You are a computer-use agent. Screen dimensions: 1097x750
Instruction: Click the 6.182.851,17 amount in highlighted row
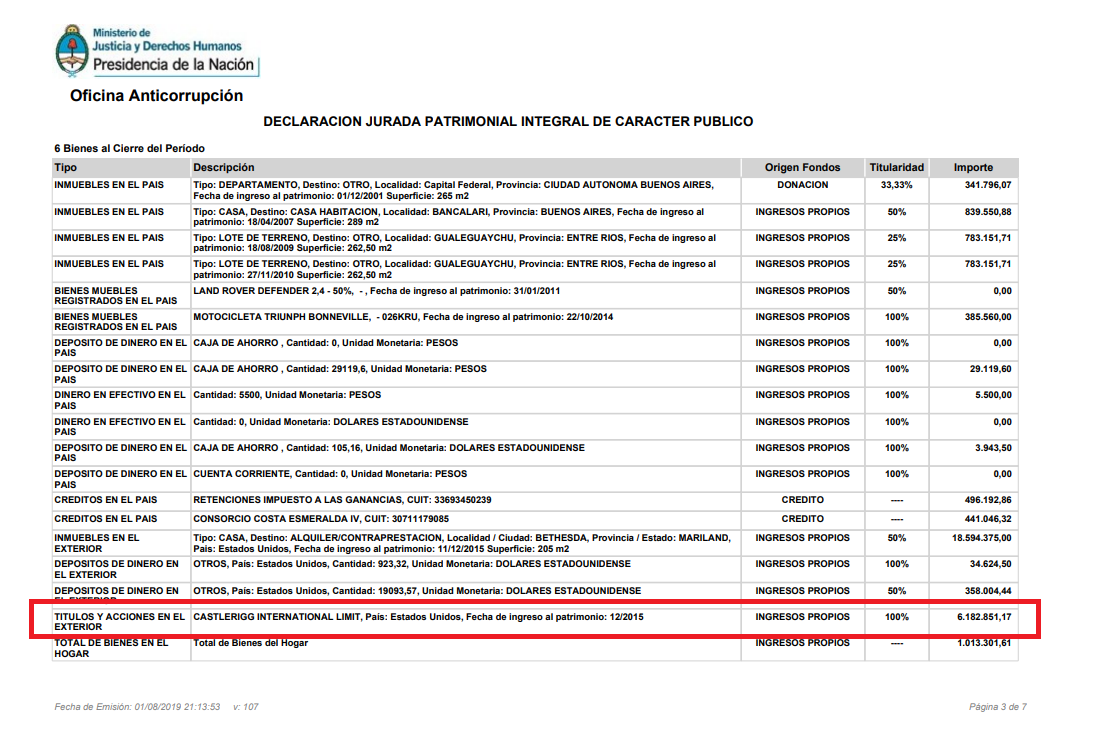pyautogui.click(x=983, y=617)
